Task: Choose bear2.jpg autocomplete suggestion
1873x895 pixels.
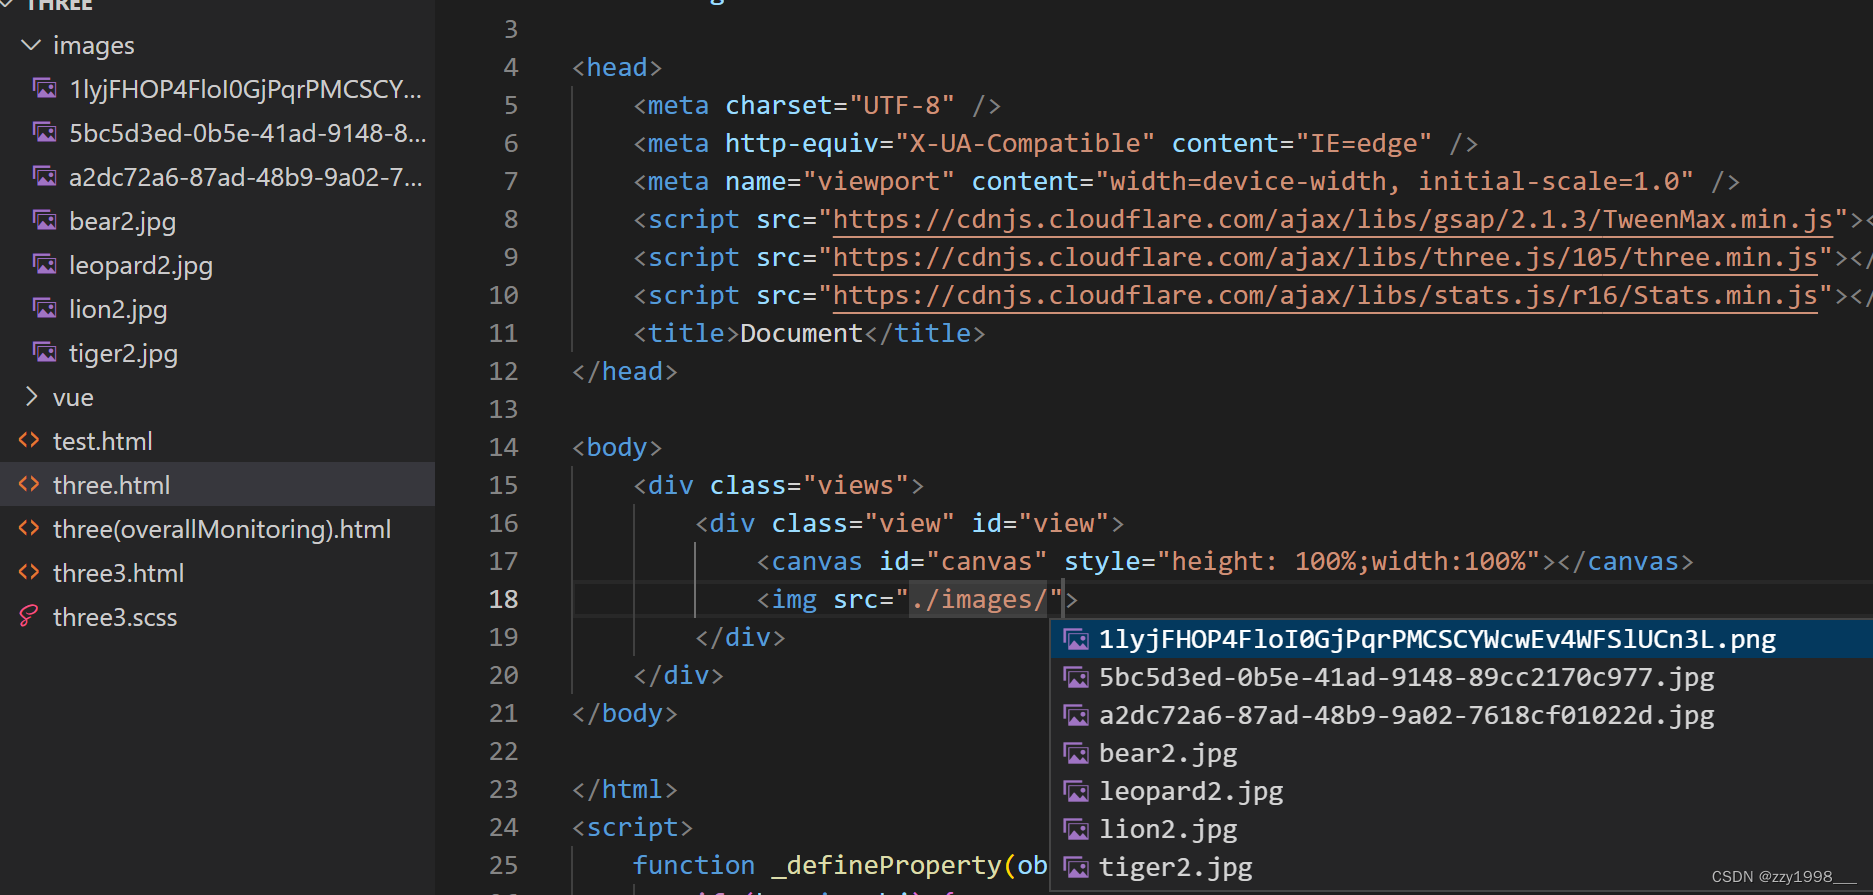Action: tap(1462, 753)
